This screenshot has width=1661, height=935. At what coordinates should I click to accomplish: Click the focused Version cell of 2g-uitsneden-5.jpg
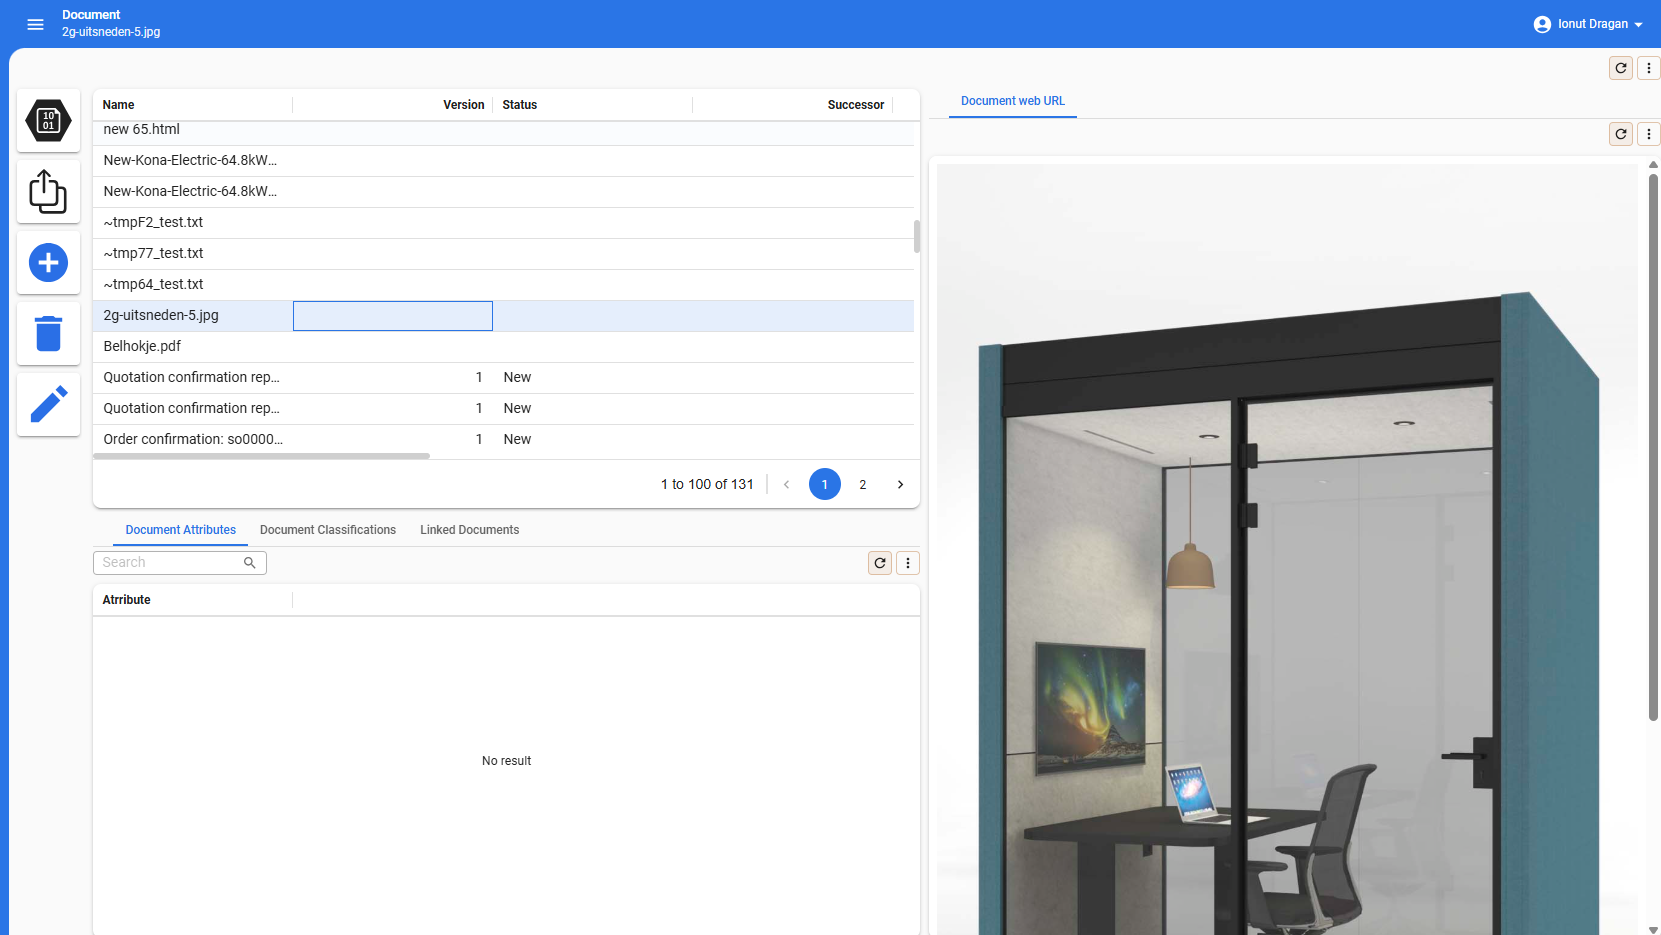click(393, 316)
